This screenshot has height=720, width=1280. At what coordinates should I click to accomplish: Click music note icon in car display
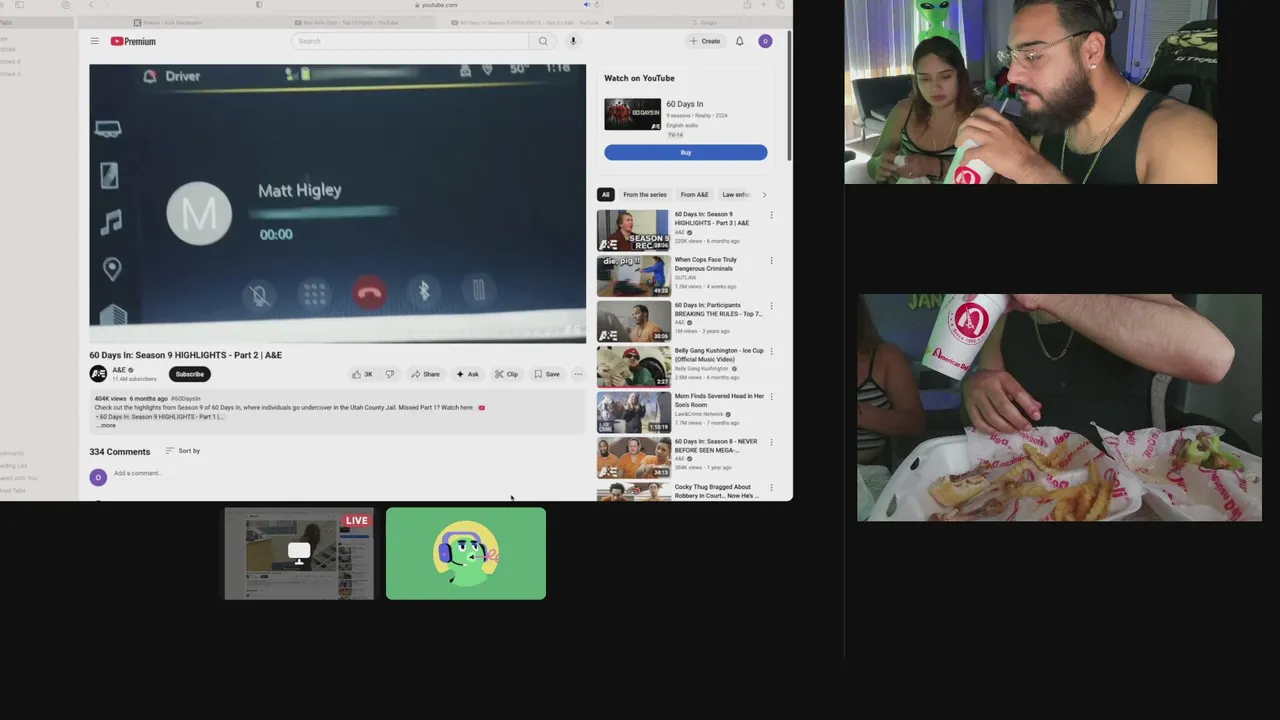click(111, 222)
